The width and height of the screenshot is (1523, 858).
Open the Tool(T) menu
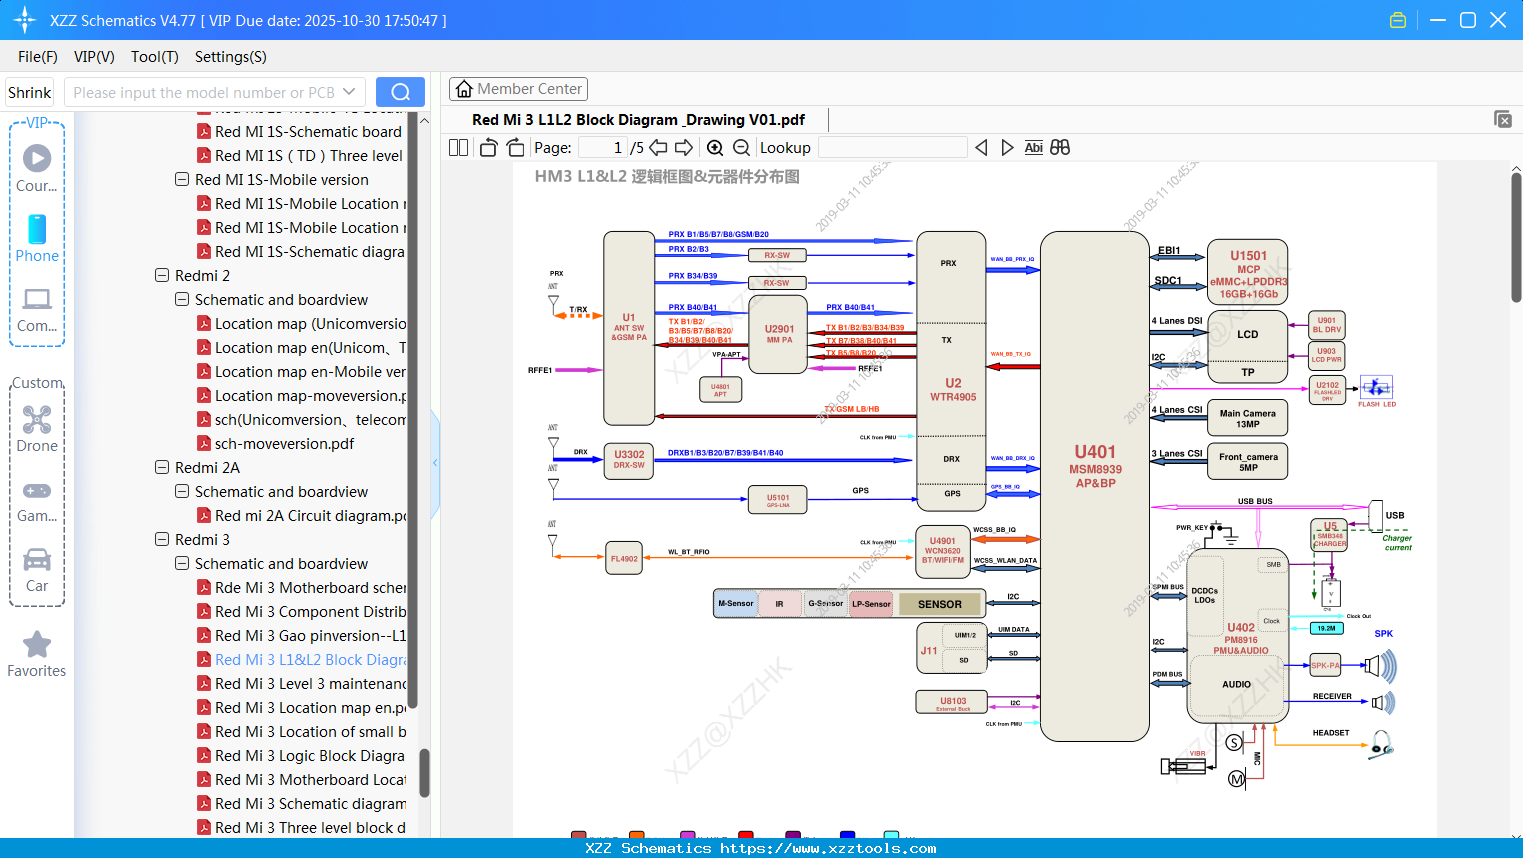coord(154,57)
